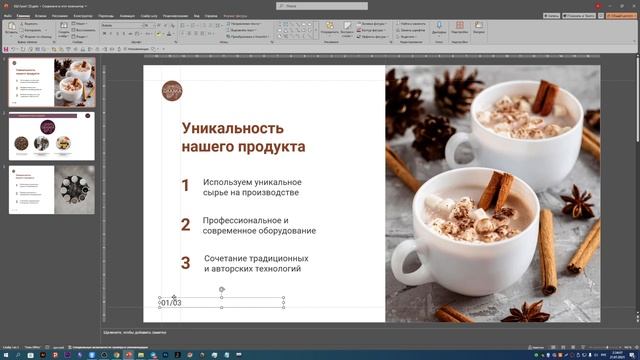Image resolution: width=640 pixels, height=360 pixels.
Task: Click the Undo arrow in the quick access toolbar
Action: pos(13,49)
